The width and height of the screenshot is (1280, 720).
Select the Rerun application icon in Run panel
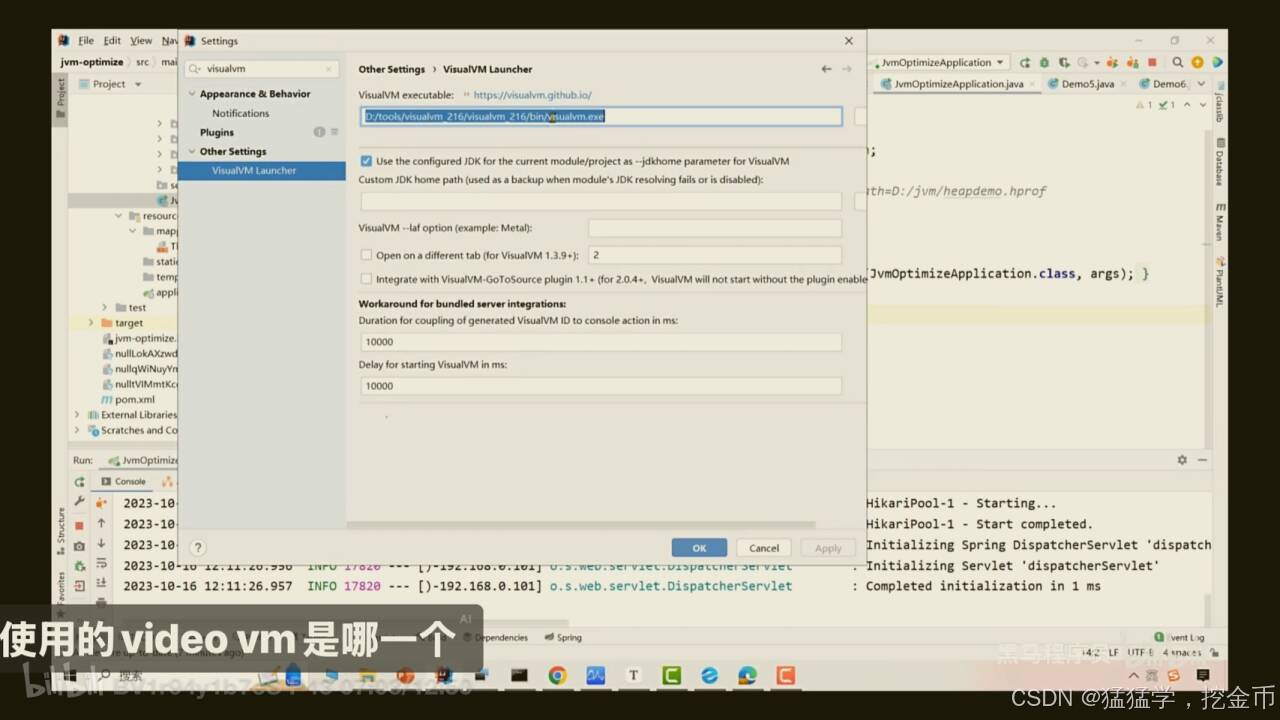tap(80, 481)
